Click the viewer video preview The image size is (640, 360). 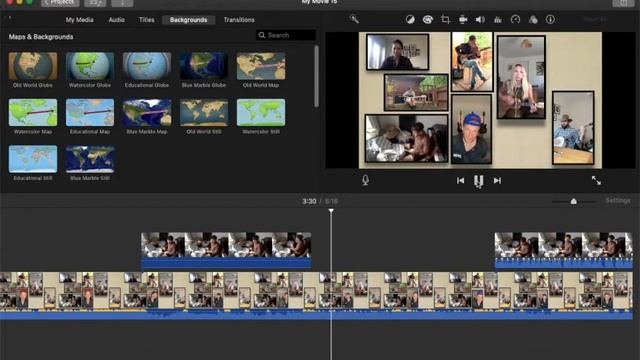coord(480,100)
